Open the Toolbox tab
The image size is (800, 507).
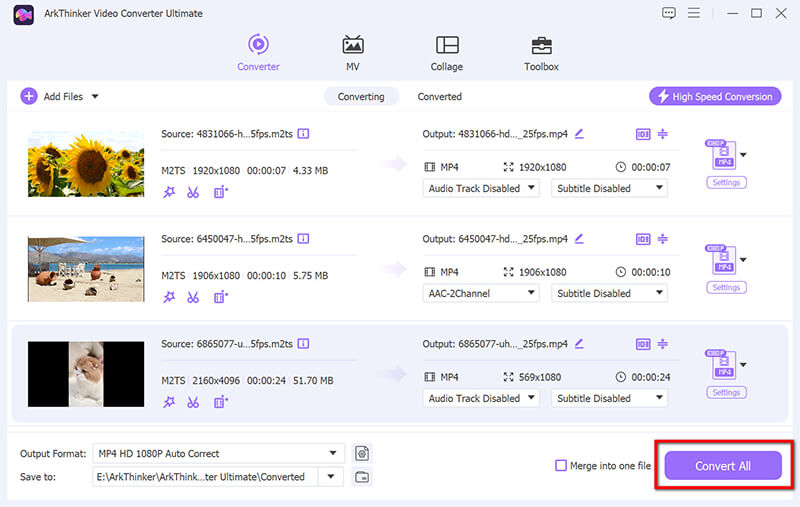click(541, 53)
